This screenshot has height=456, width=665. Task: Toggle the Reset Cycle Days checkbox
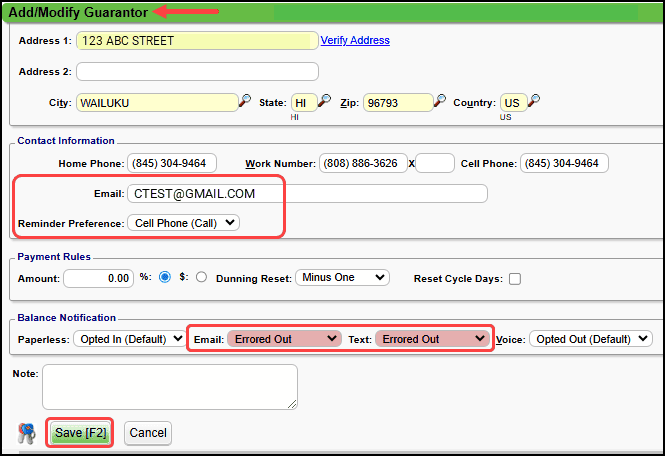point(515,279)
